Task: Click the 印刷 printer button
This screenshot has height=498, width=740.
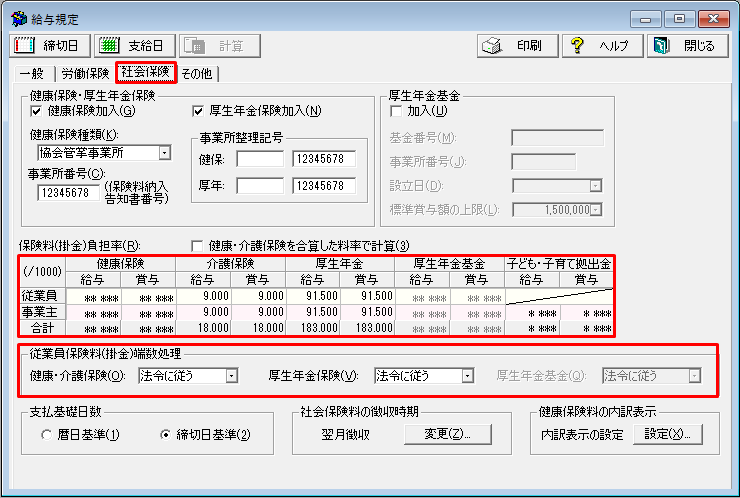Action: point(514,45)
